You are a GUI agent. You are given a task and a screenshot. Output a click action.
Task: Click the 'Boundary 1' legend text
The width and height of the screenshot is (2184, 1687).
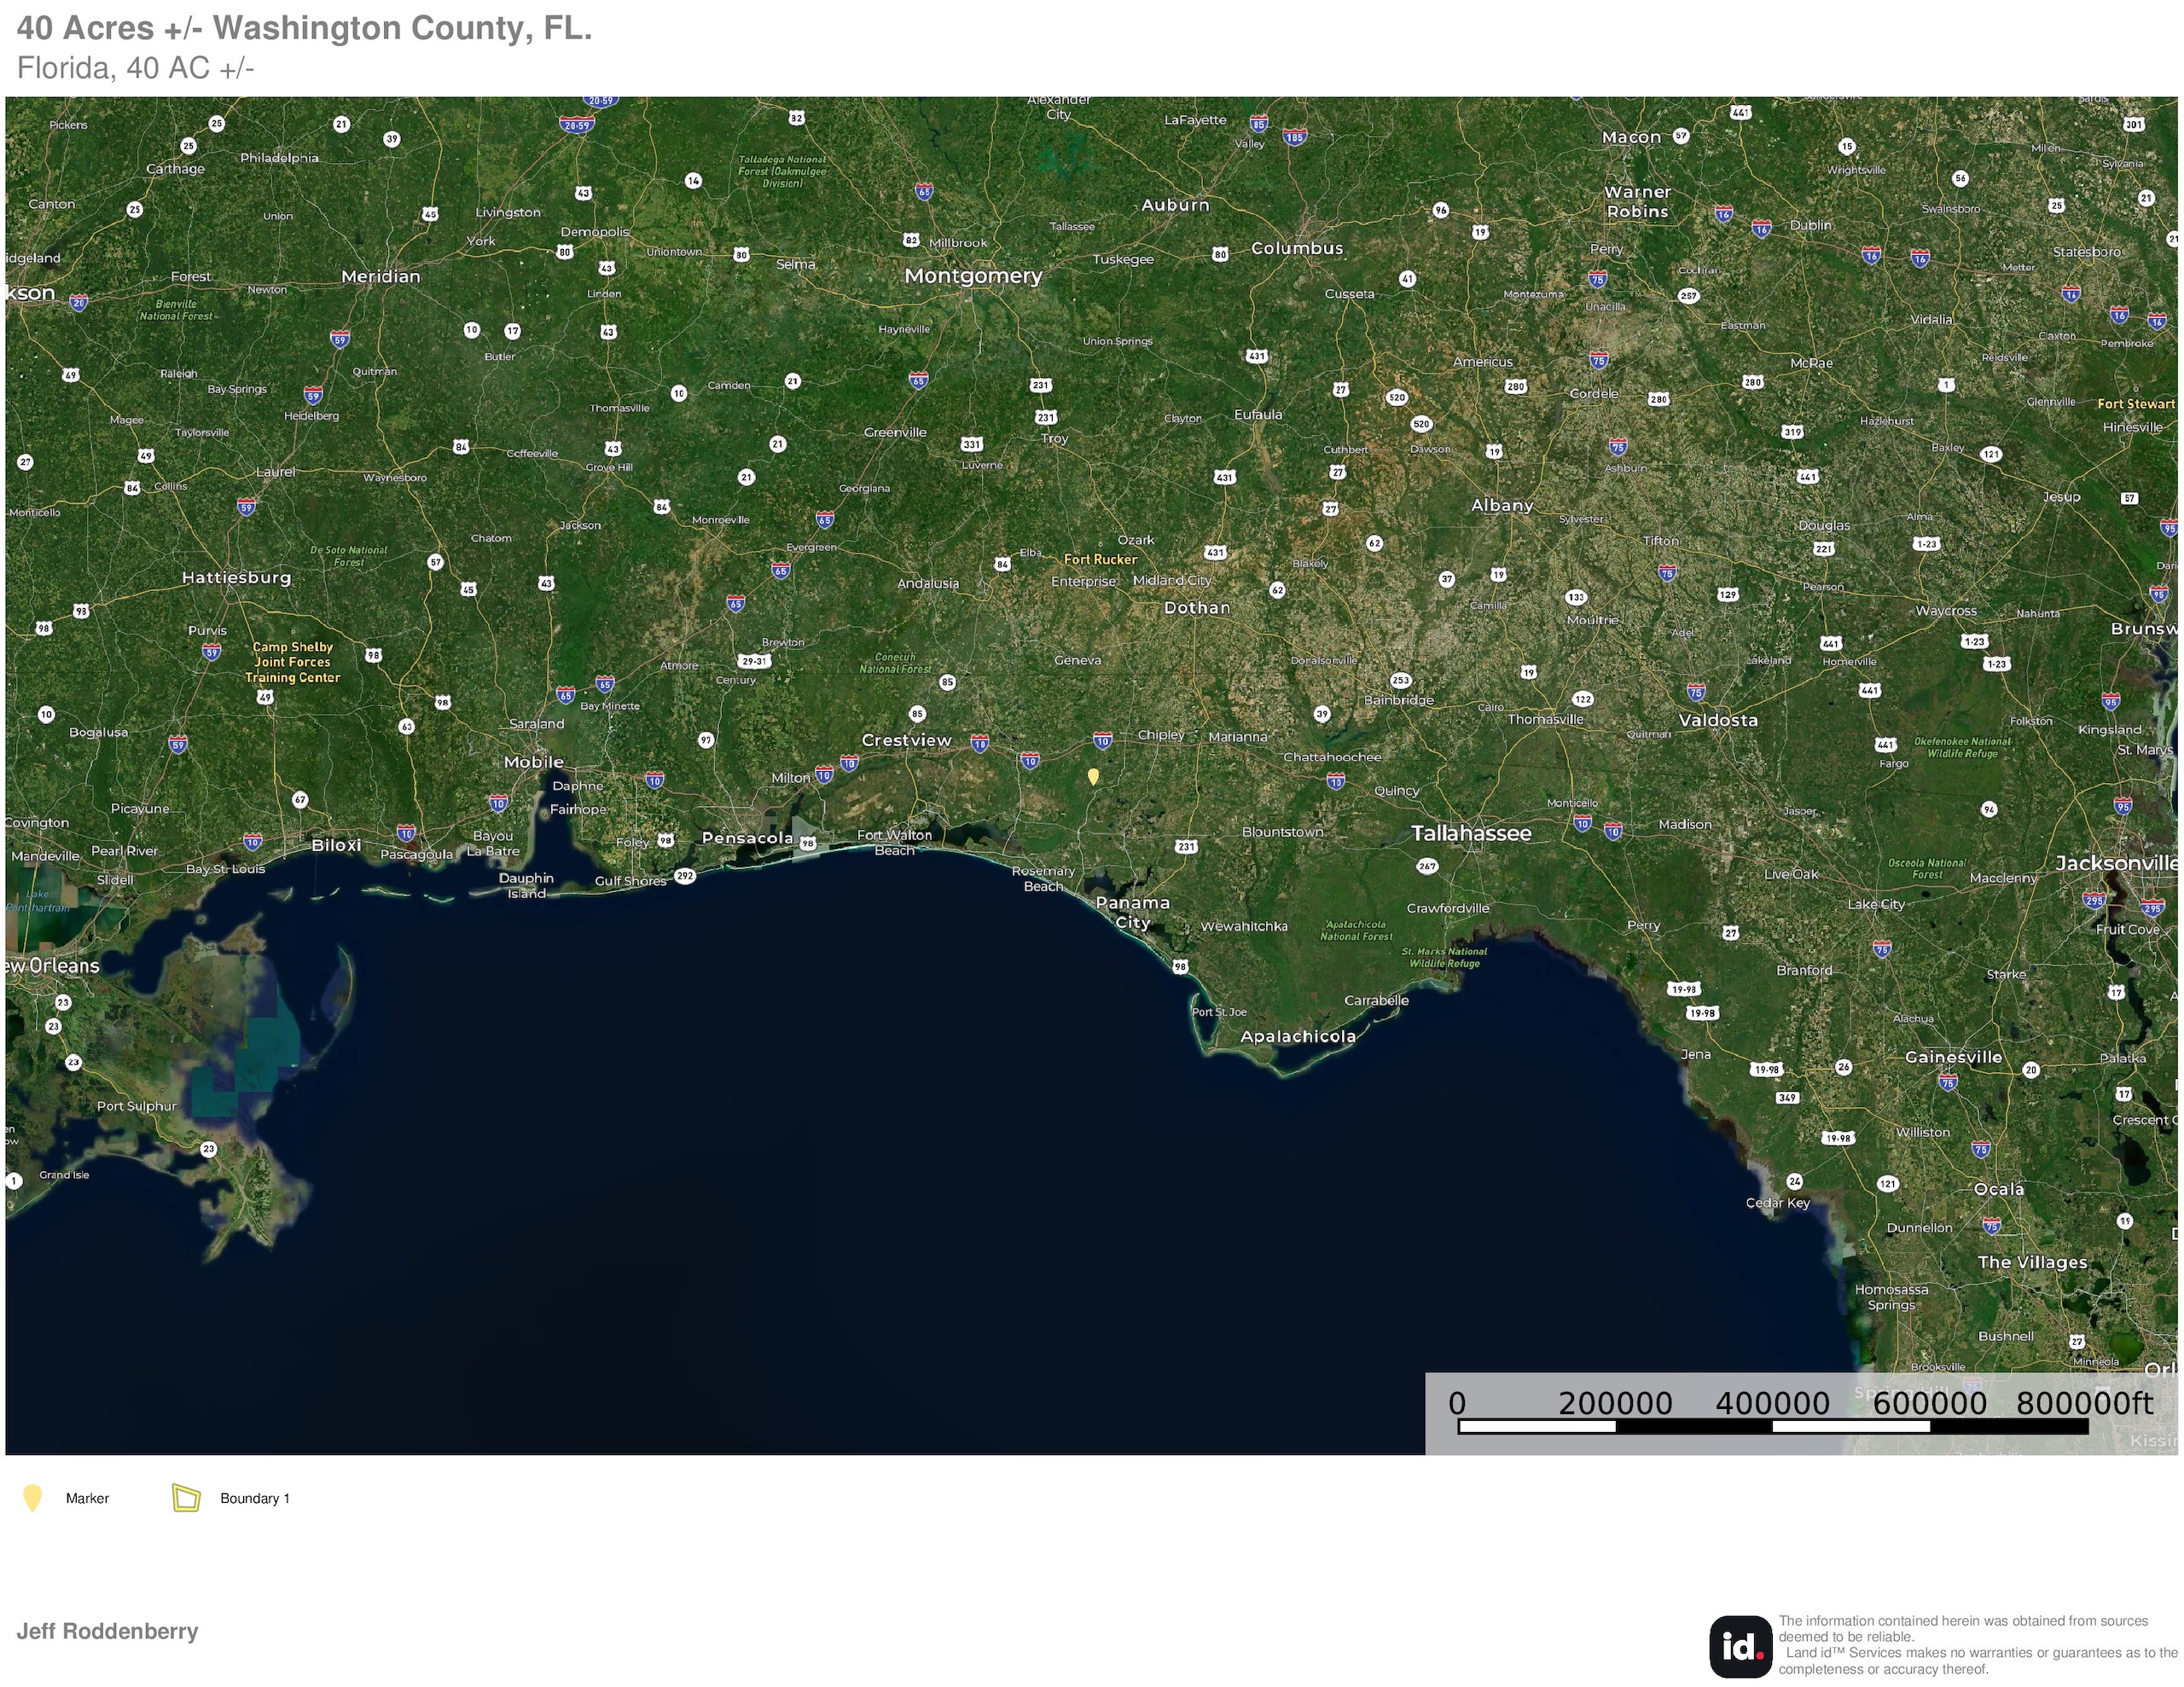(254, 1498)
